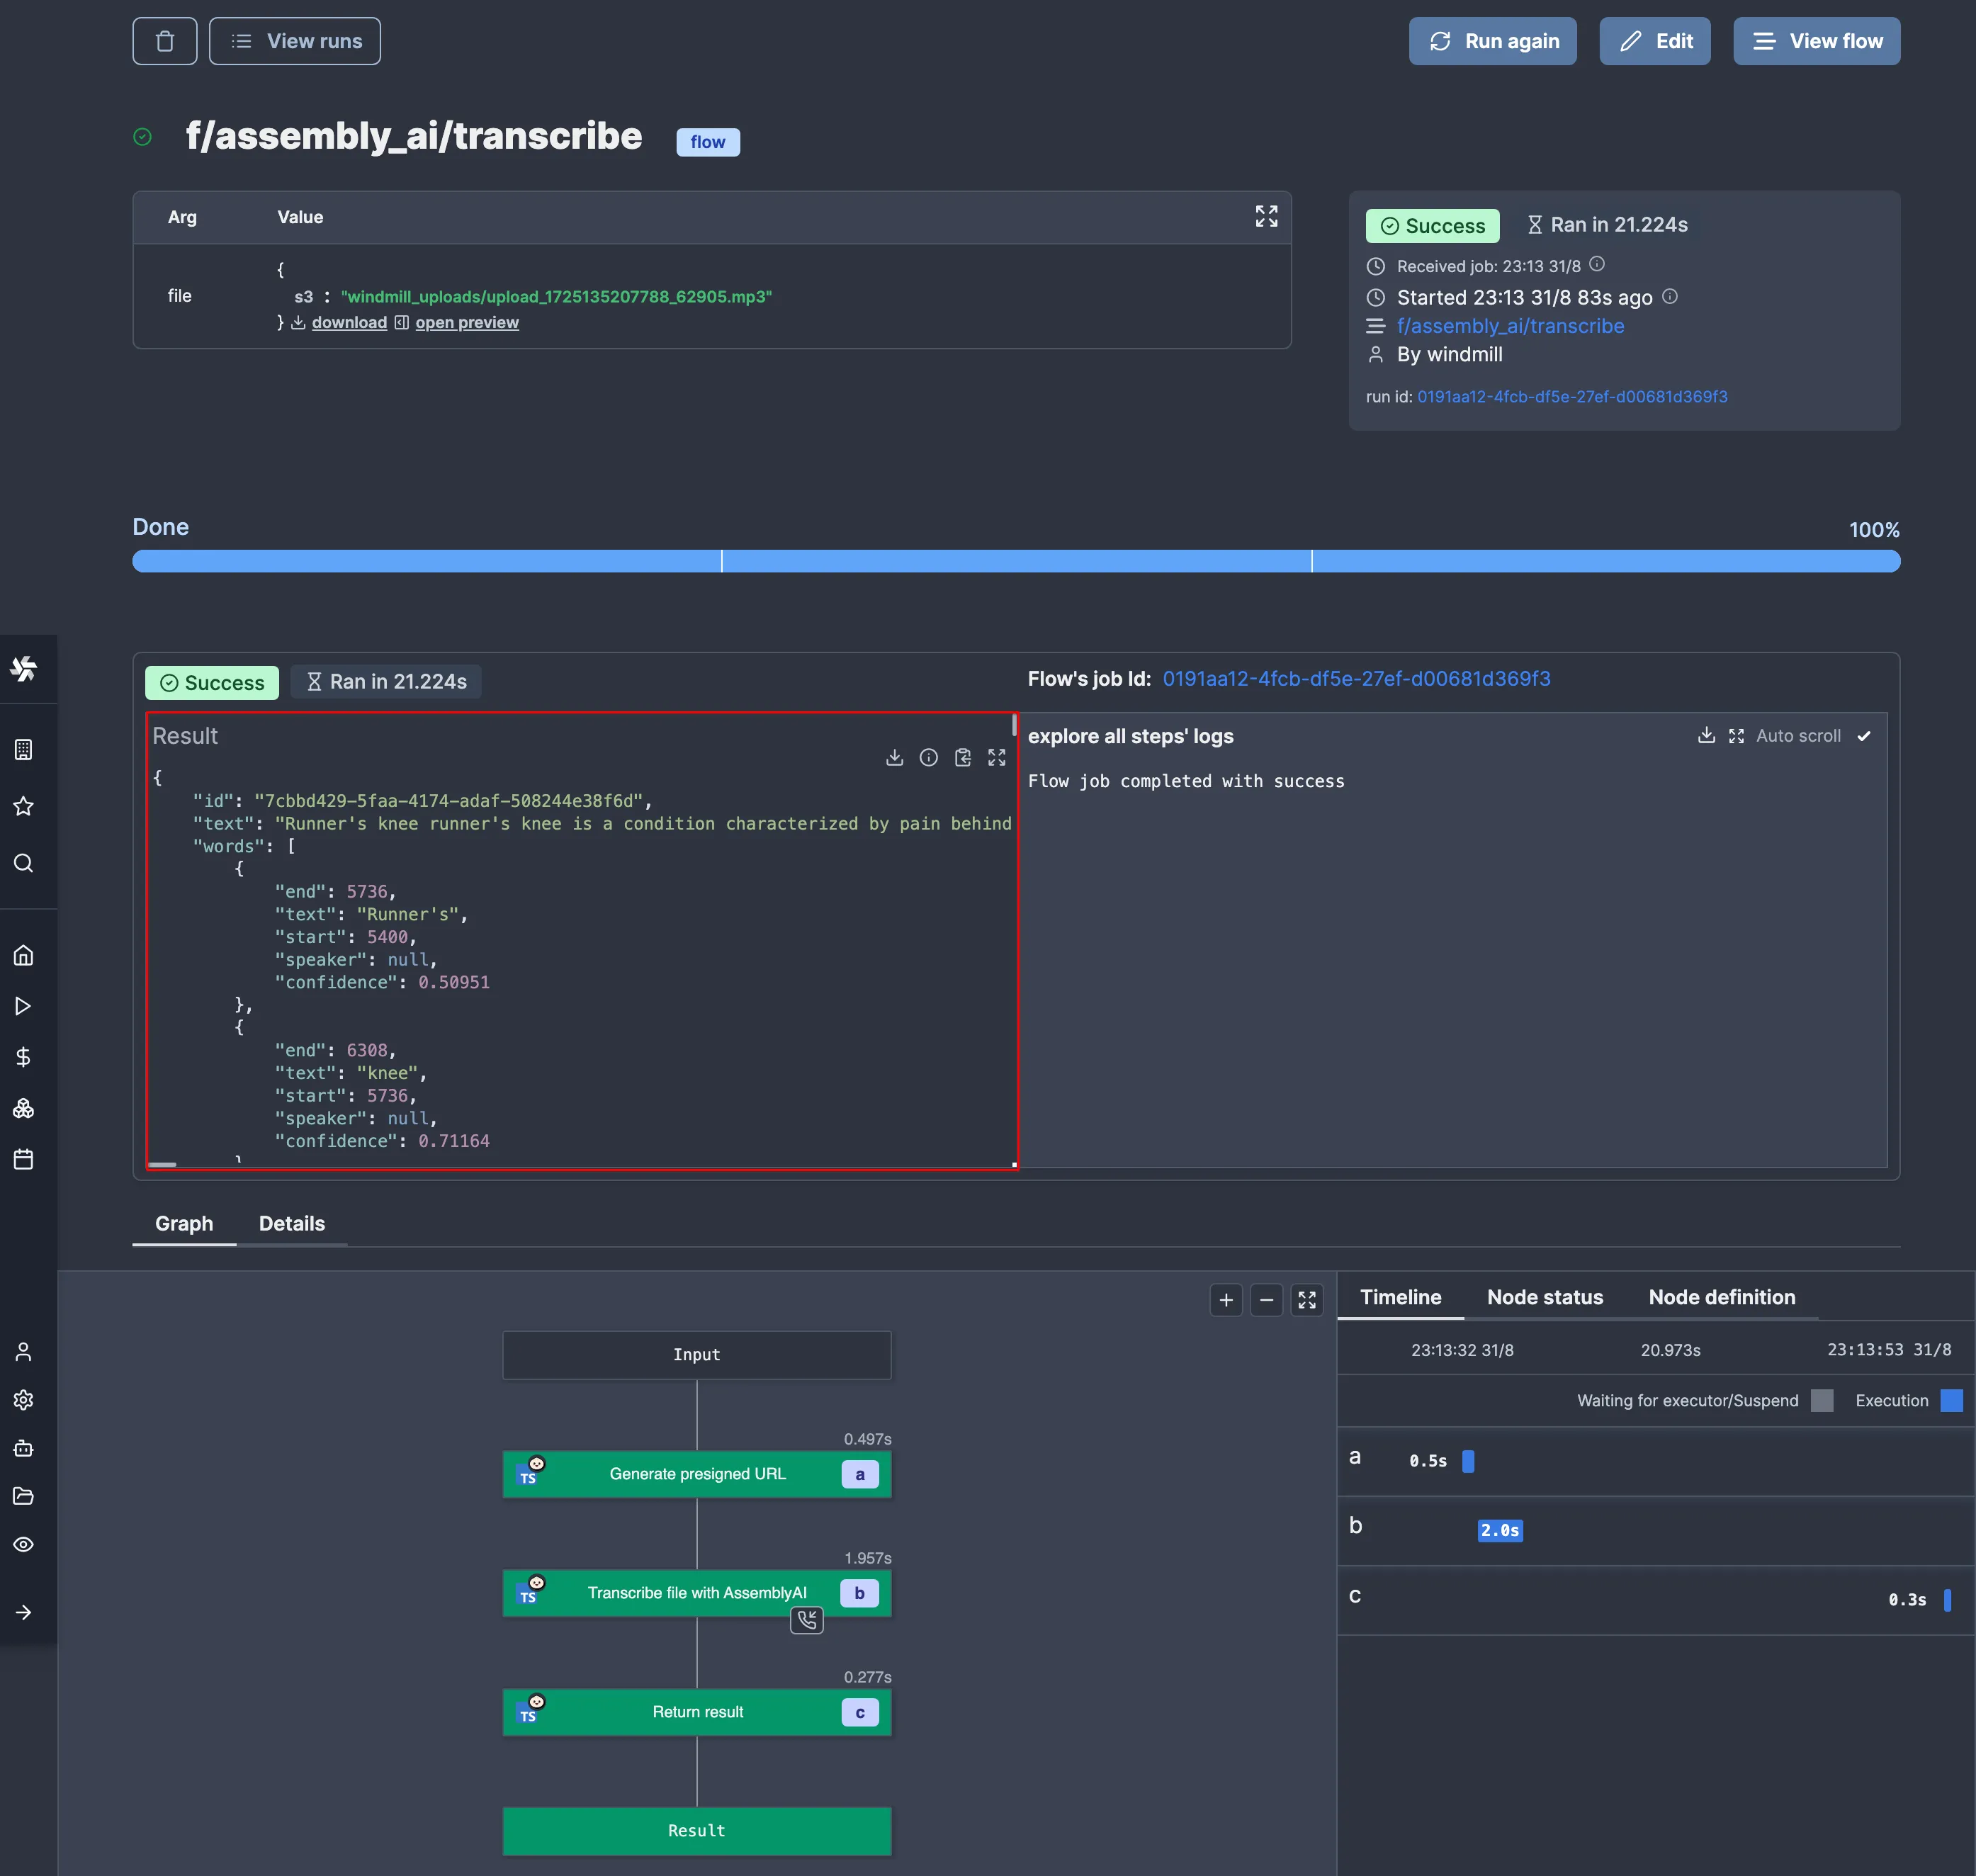Fit the flow graph to view

[x=1307, y=1300]
